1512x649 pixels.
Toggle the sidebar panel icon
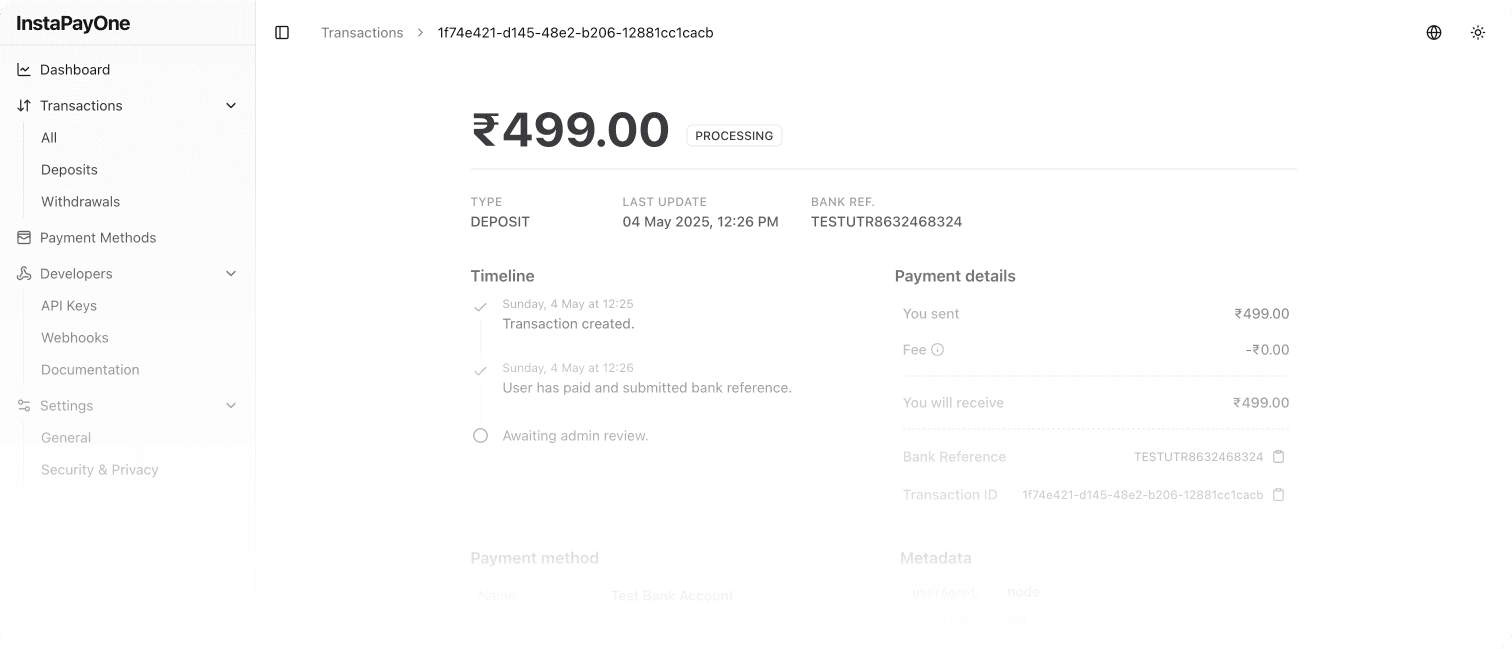pyautogui.click(x=282, y=33)
